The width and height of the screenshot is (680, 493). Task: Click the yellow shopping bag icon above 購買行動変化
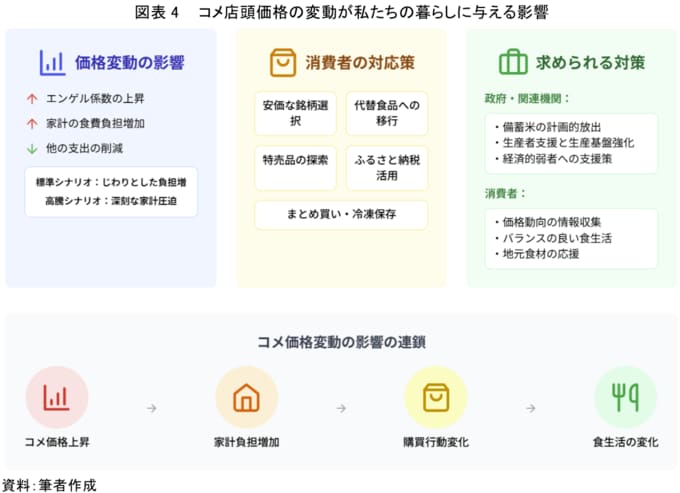(436, 397)
